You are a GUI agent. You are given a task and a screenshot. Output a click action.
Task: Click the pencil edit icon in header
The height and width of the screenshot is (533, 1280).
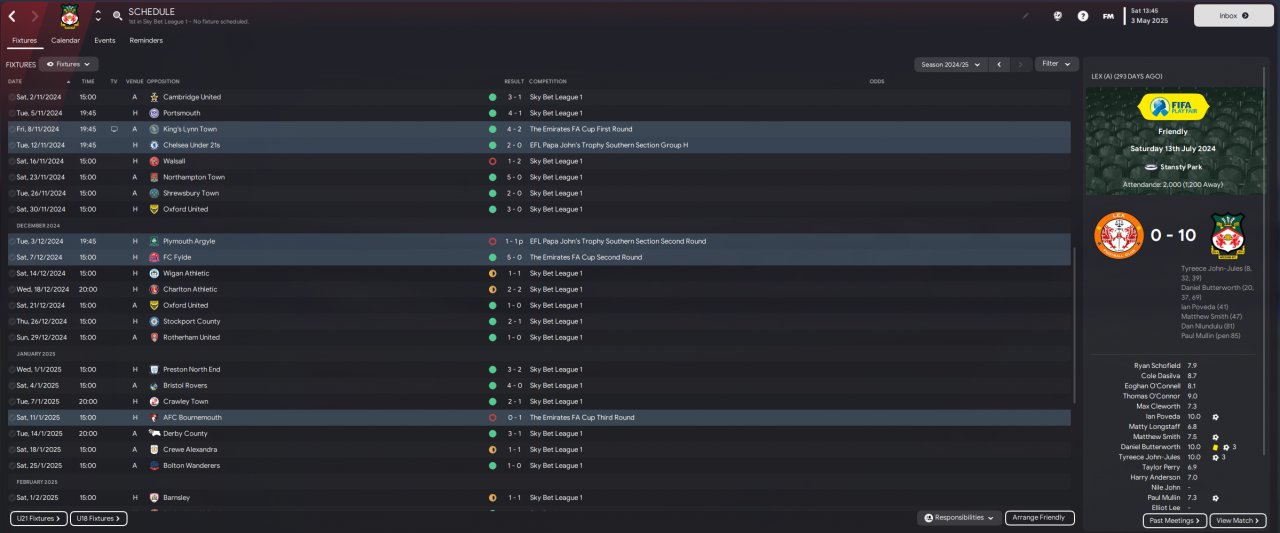click(x=1025, y=16)
